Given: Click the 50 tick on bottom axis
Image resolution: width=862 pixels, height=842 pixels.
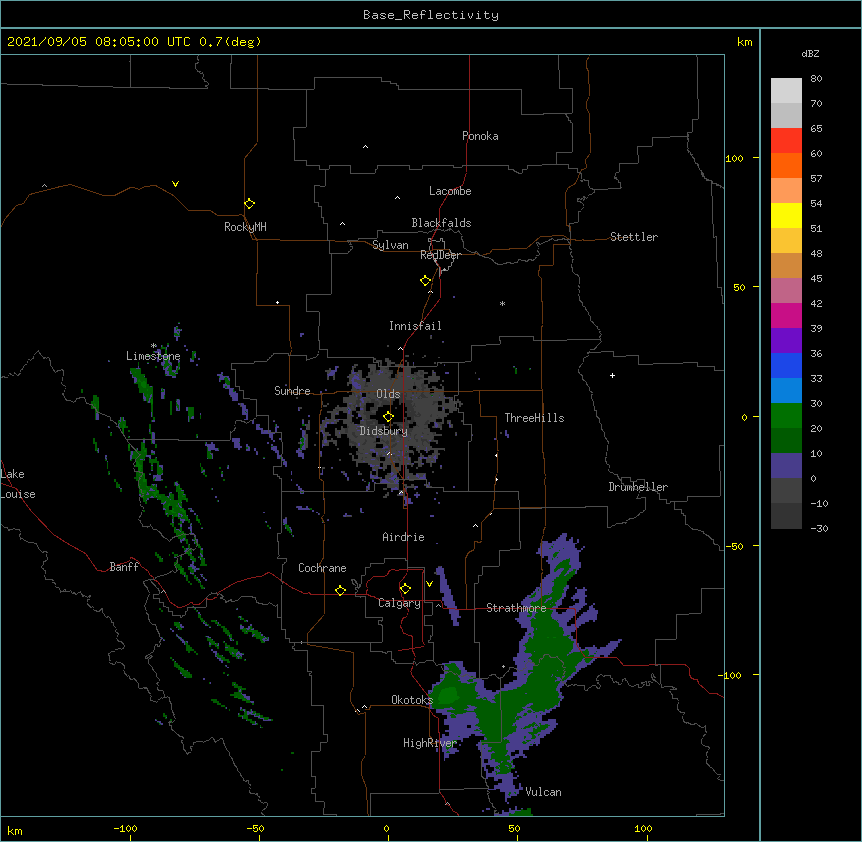Looking at the screenshot, I should click(514, 828).
